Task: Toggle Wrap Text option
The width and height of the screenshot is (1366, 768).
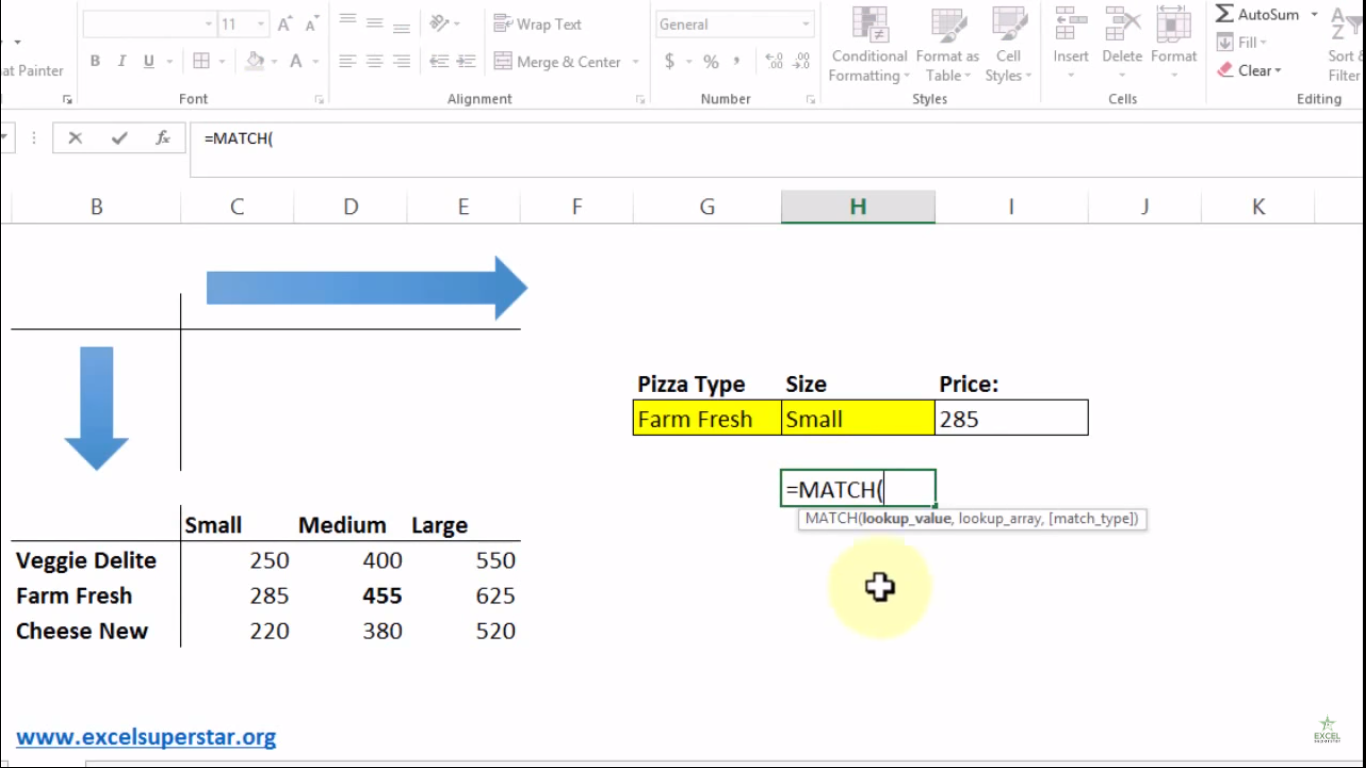Action: (538, 24)
